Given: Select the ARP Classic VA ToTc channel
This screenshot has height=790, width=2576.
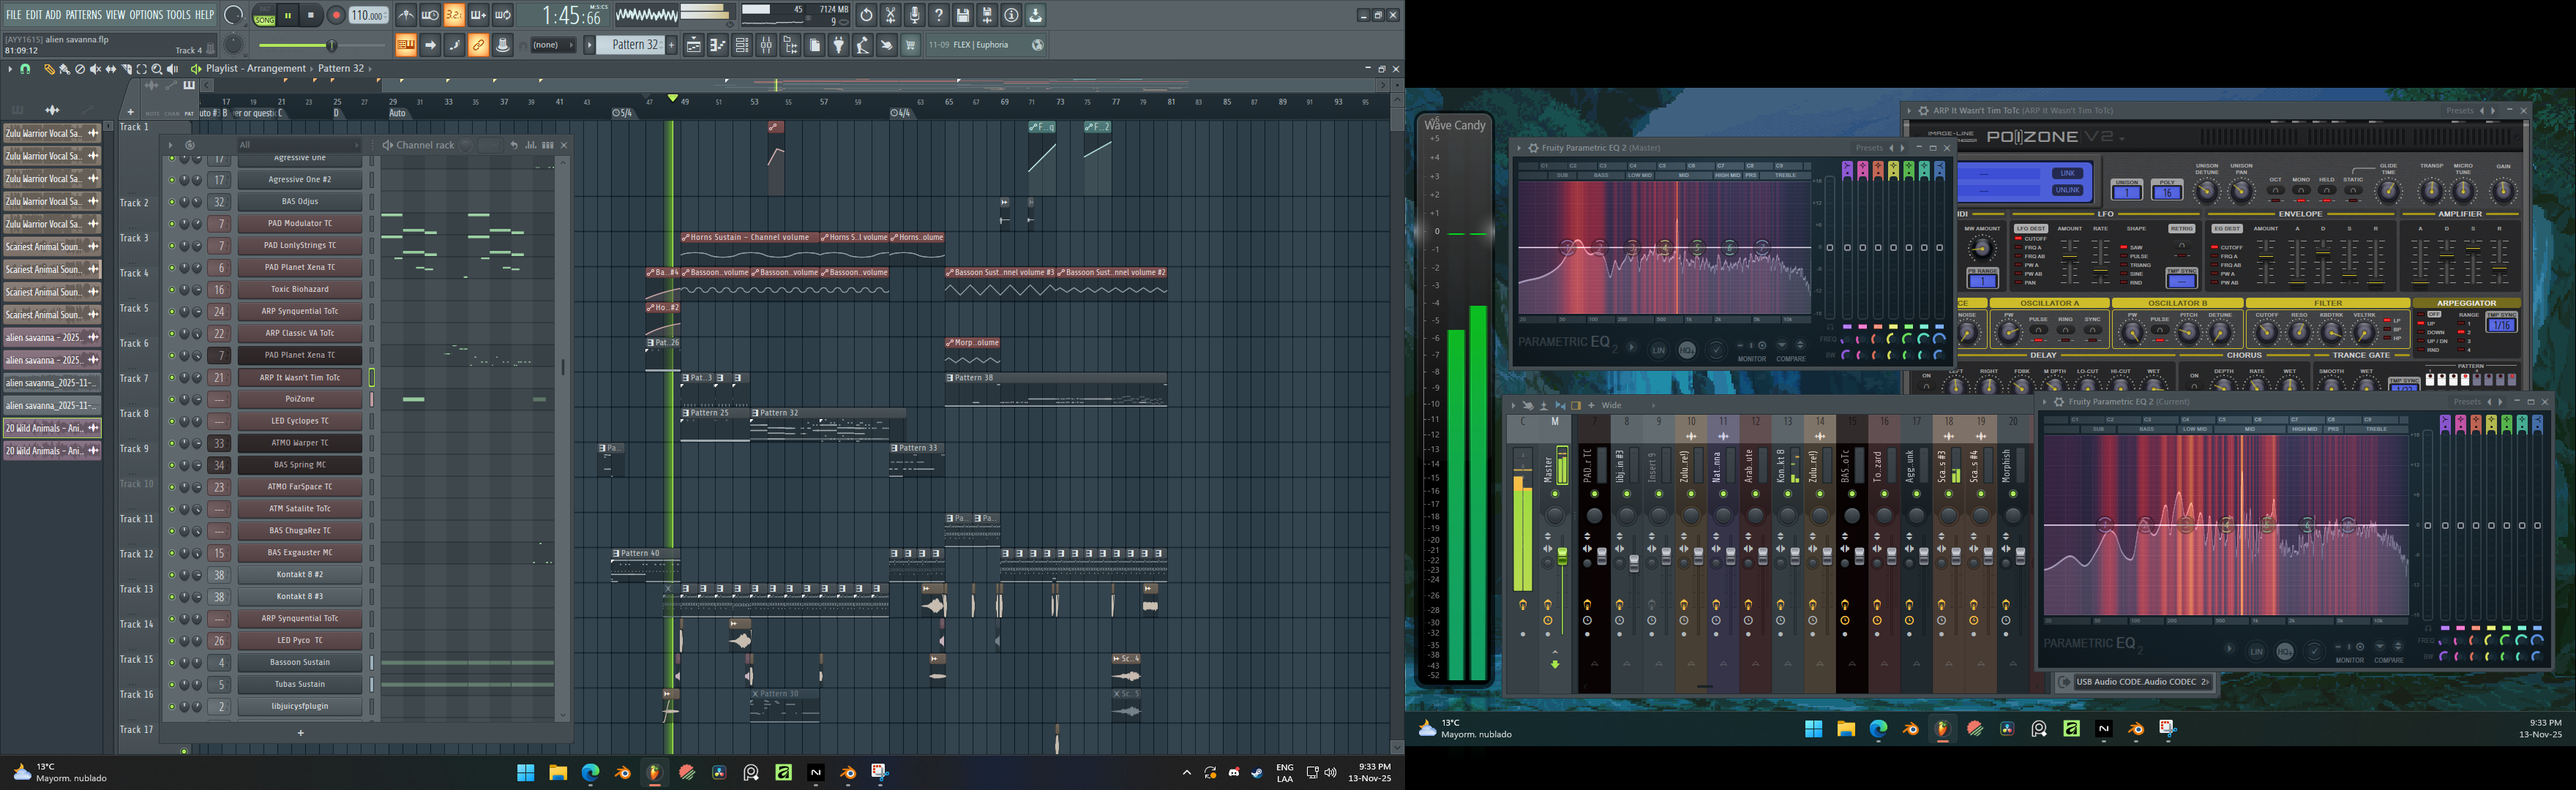Looking at the screenshot, I should tap(299, 333).
